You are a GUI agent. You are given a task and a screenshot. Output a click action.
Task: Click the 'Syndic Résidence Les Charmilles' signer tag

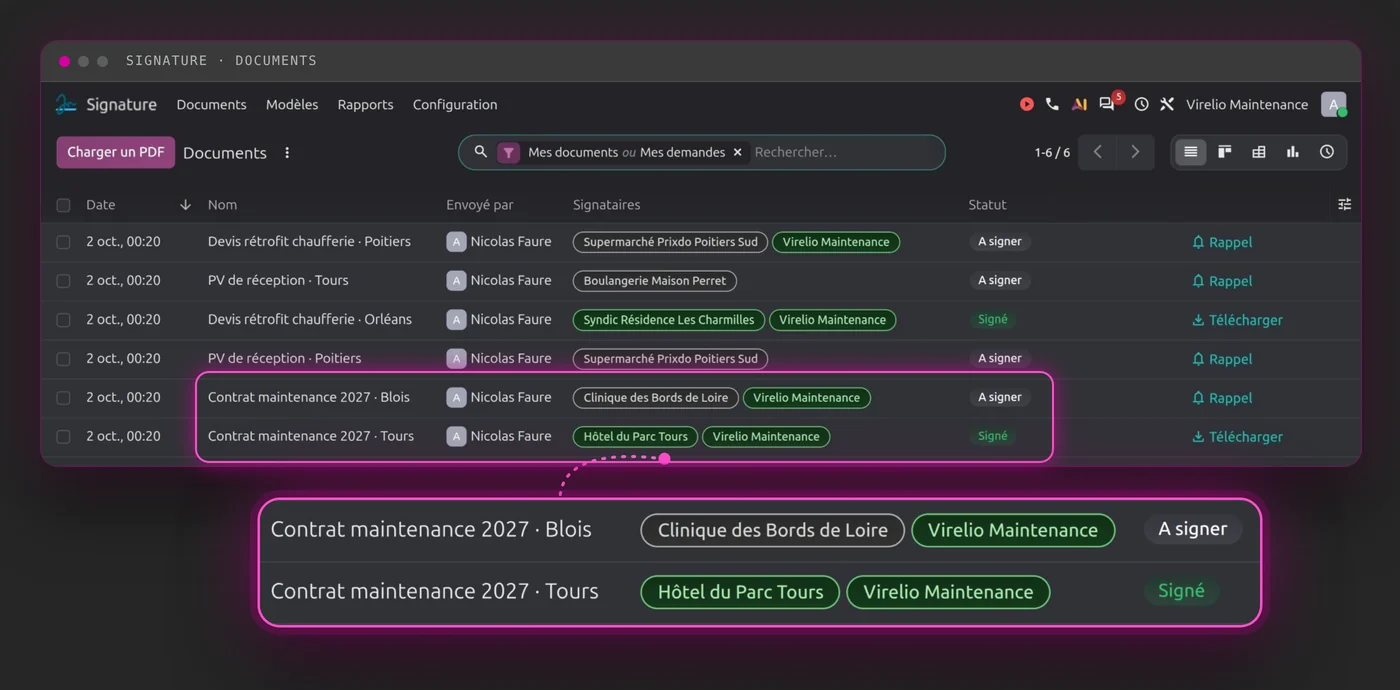(669, 320)
